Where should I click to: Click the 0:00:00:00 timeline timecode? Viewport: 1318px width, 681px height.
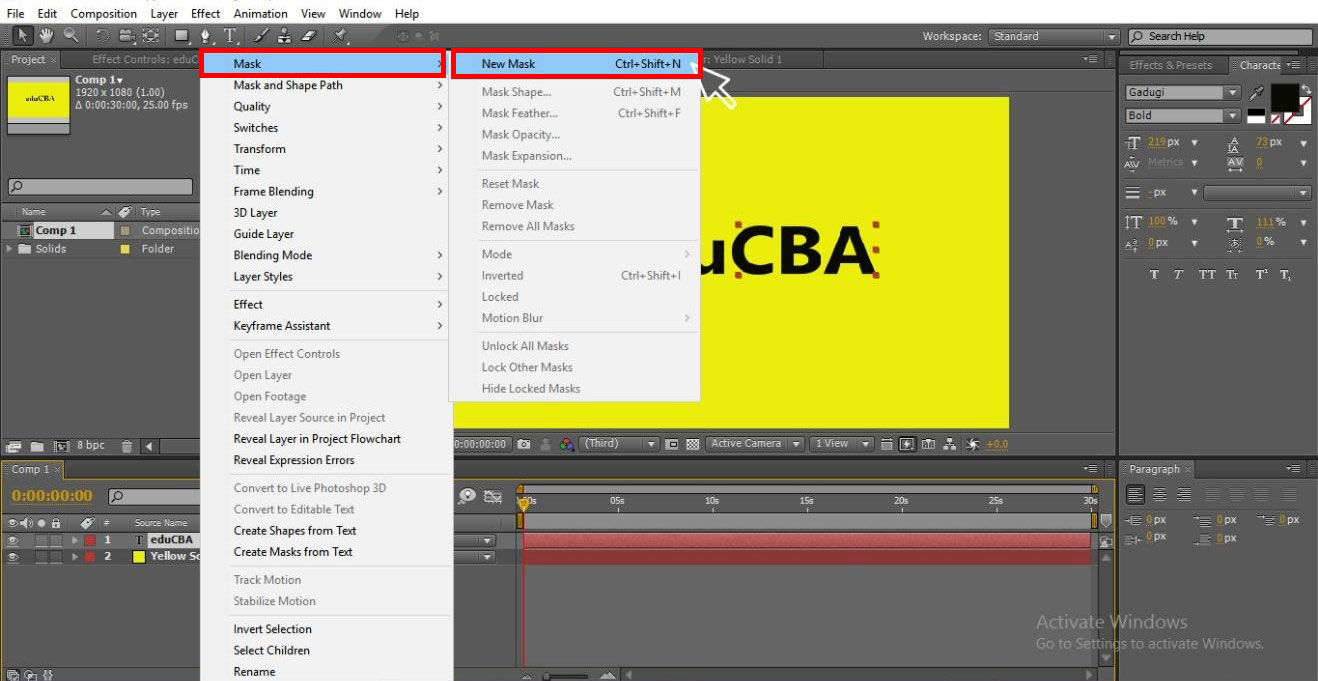[x=52, y=496]
